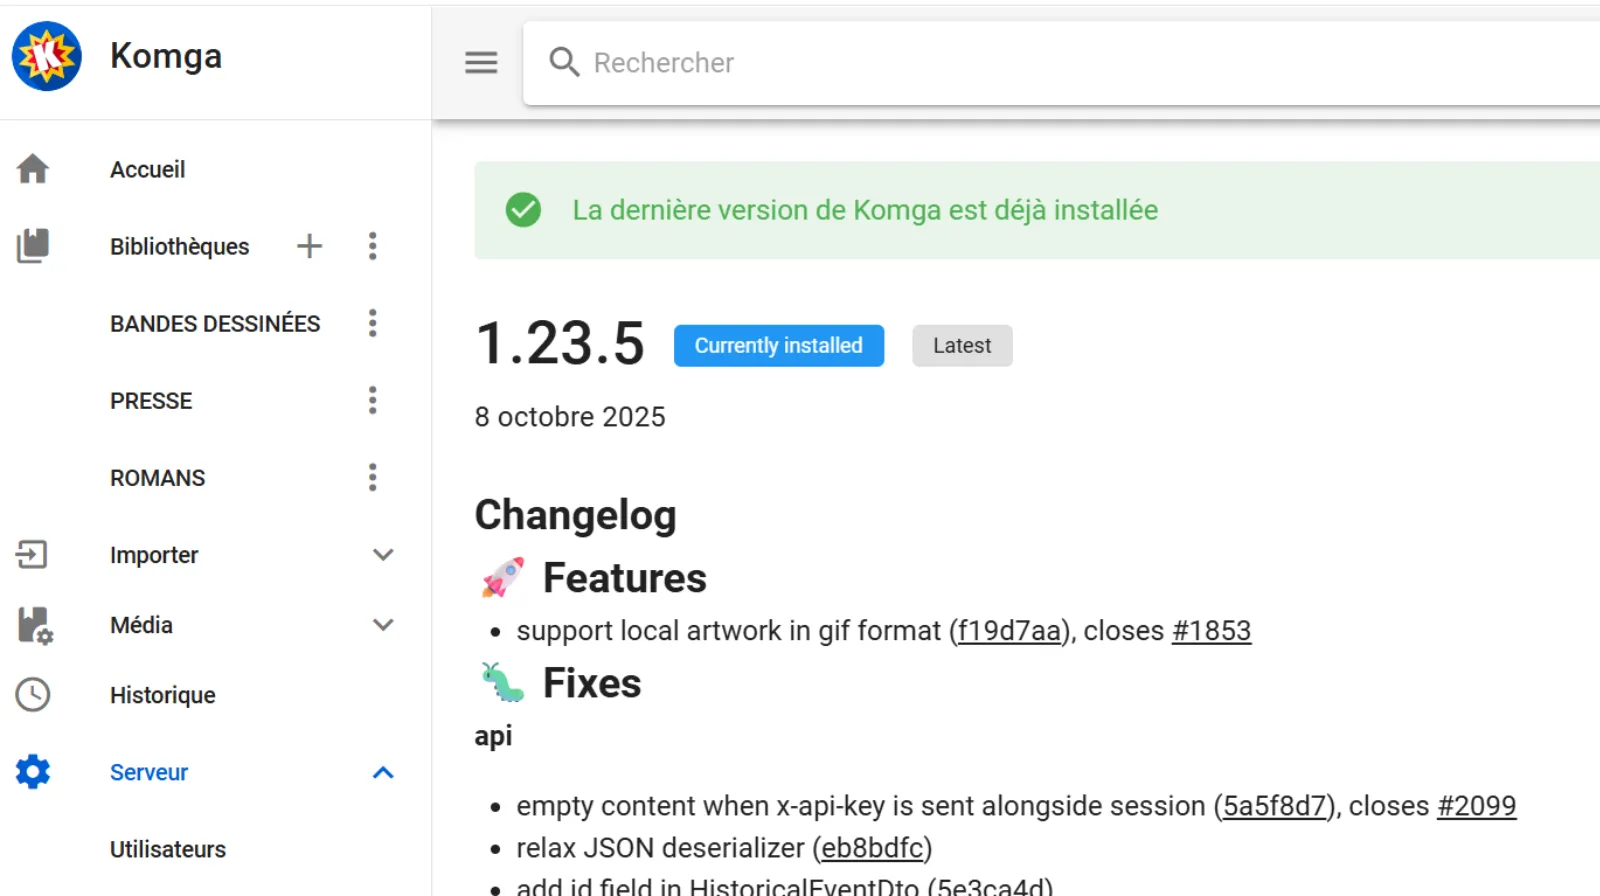Click the plus icon to add a library
The height and width of the screenshot is (896, 1600).
(x=310, y=246)
